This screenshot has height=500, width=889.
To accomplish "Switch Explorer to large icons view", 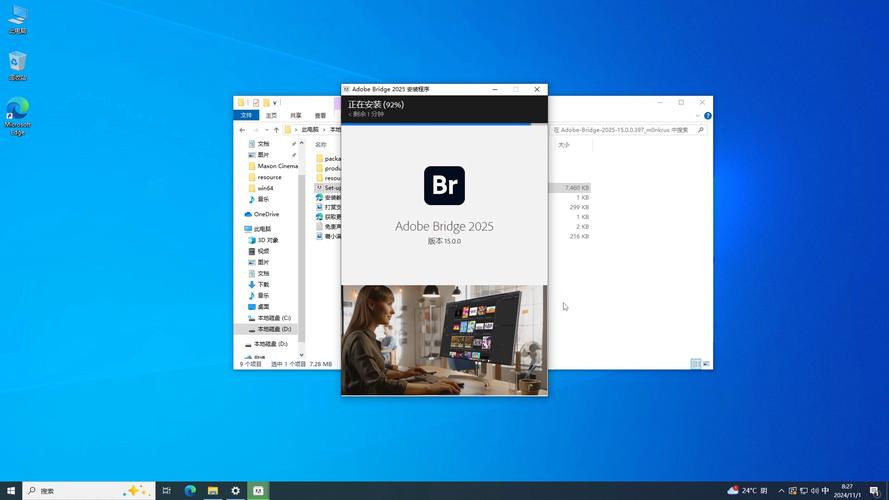I will pos(706,363).
